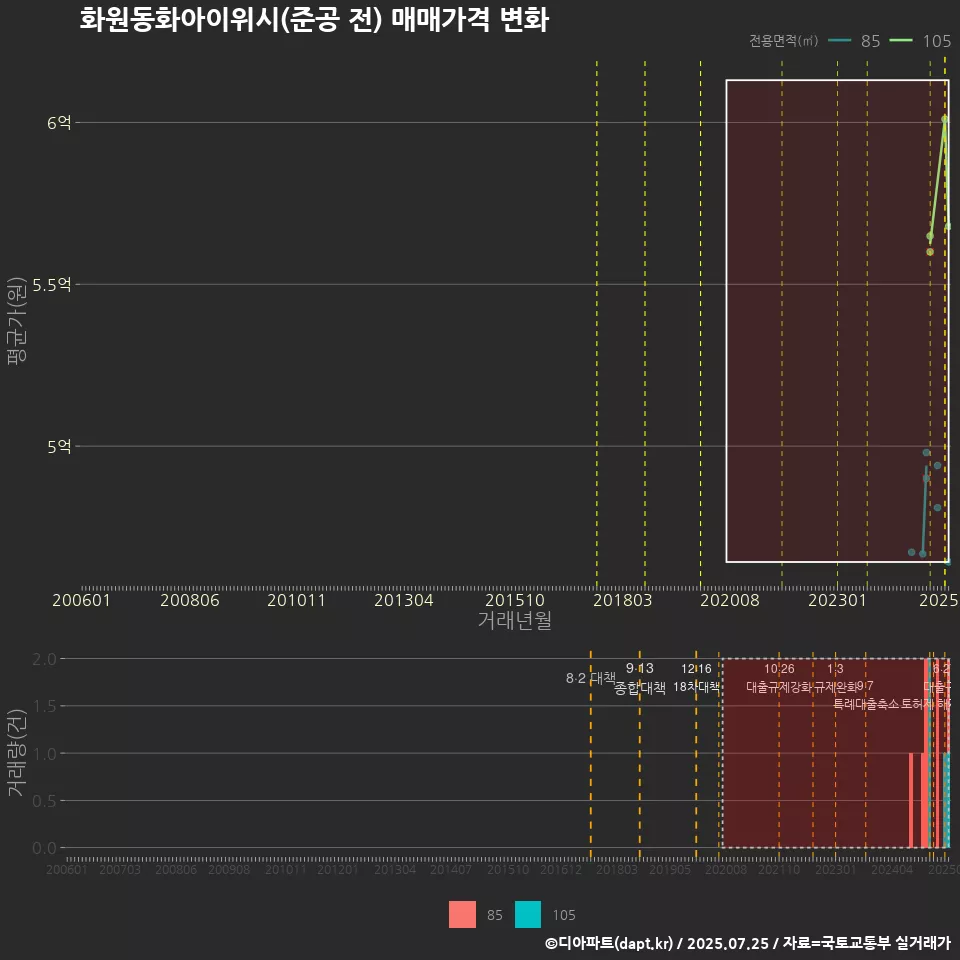Click the red 85 swatch in bottom legend

[462, 915]
